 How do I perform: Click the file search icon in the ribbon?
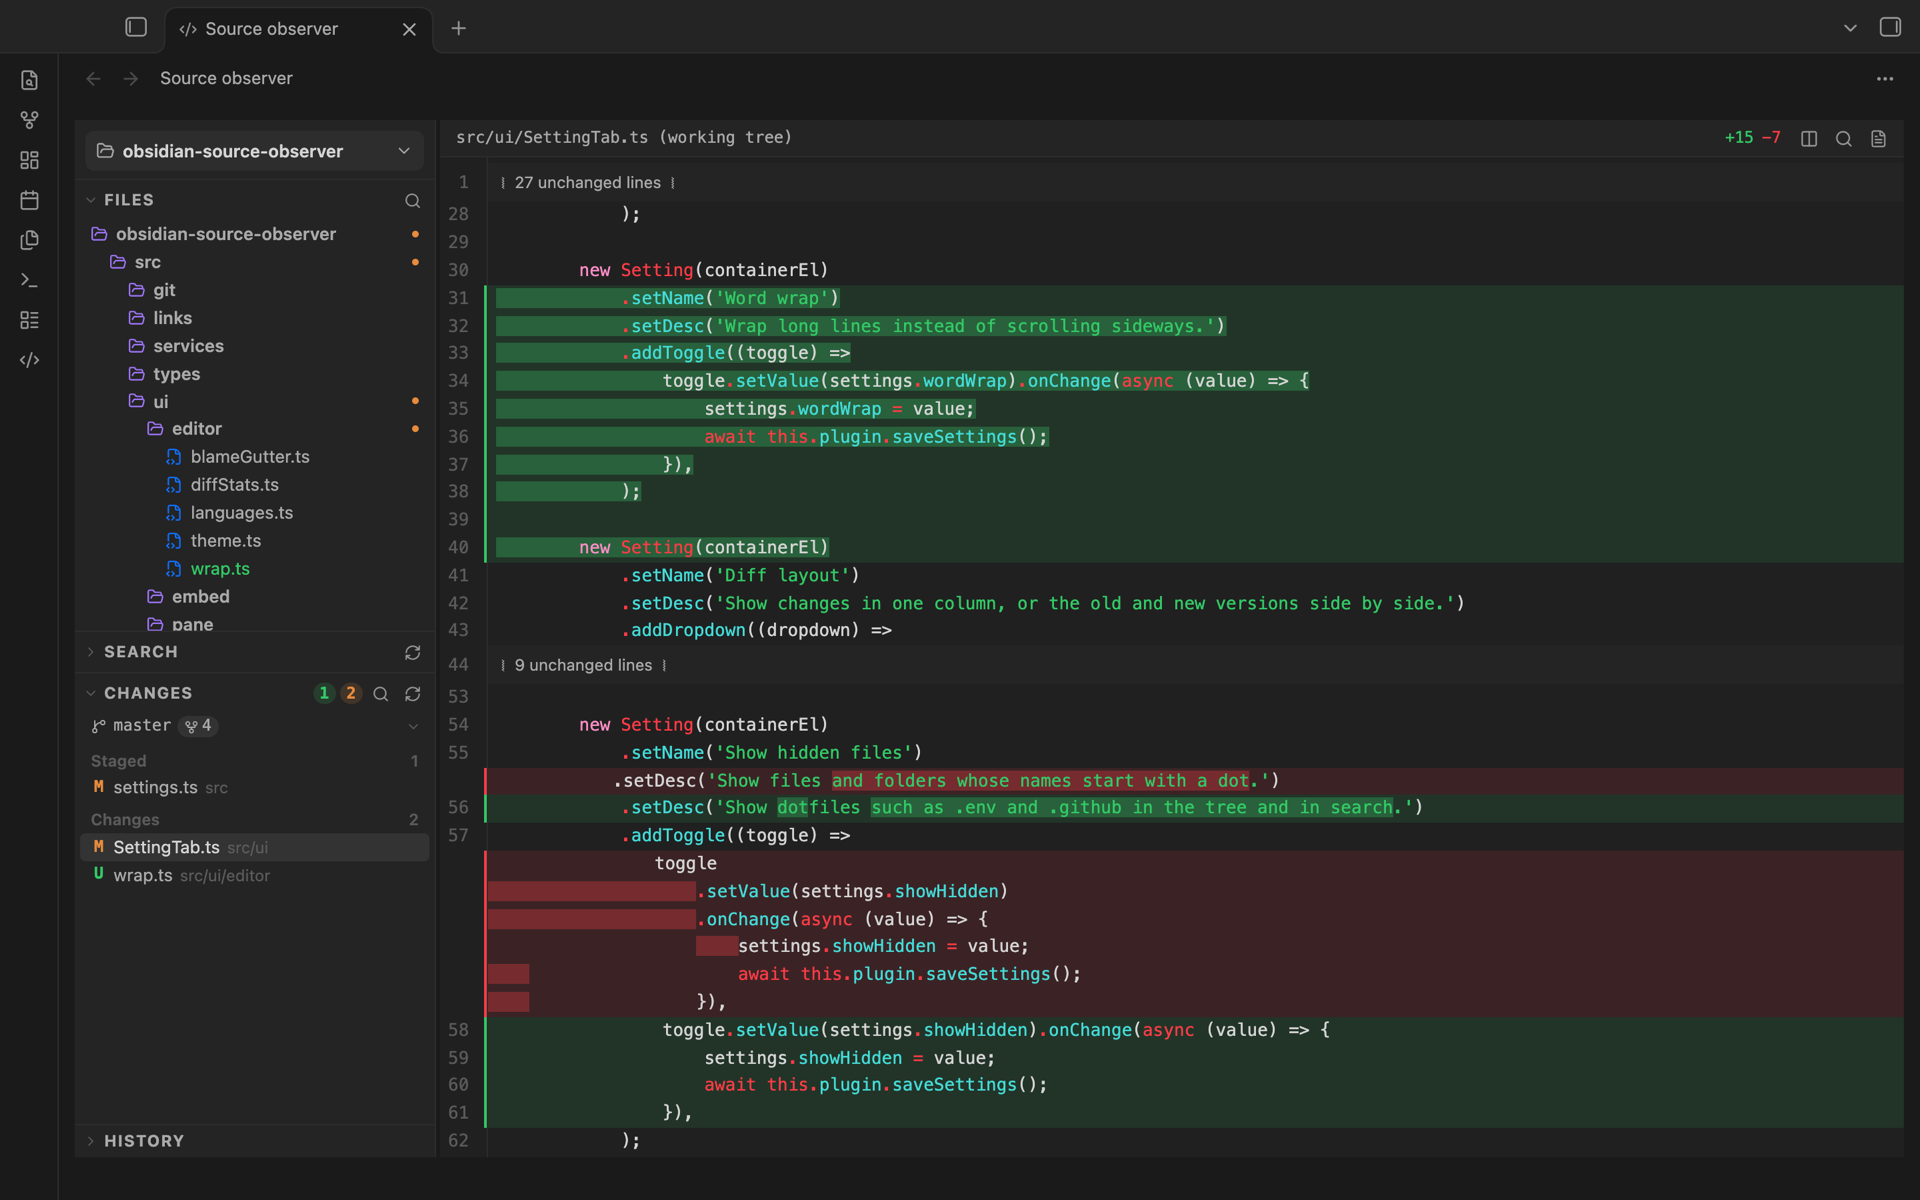(x=29, y=80)
